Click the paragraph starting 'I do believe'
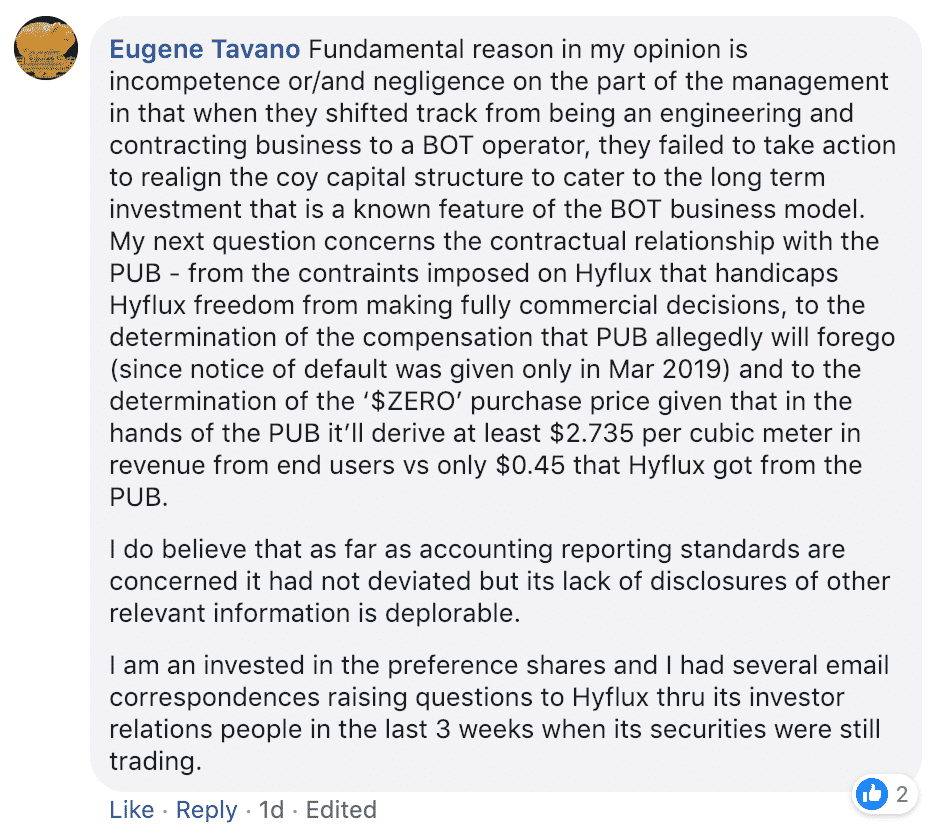This screenshot has width=940, height=836. (x=499, y=581)
